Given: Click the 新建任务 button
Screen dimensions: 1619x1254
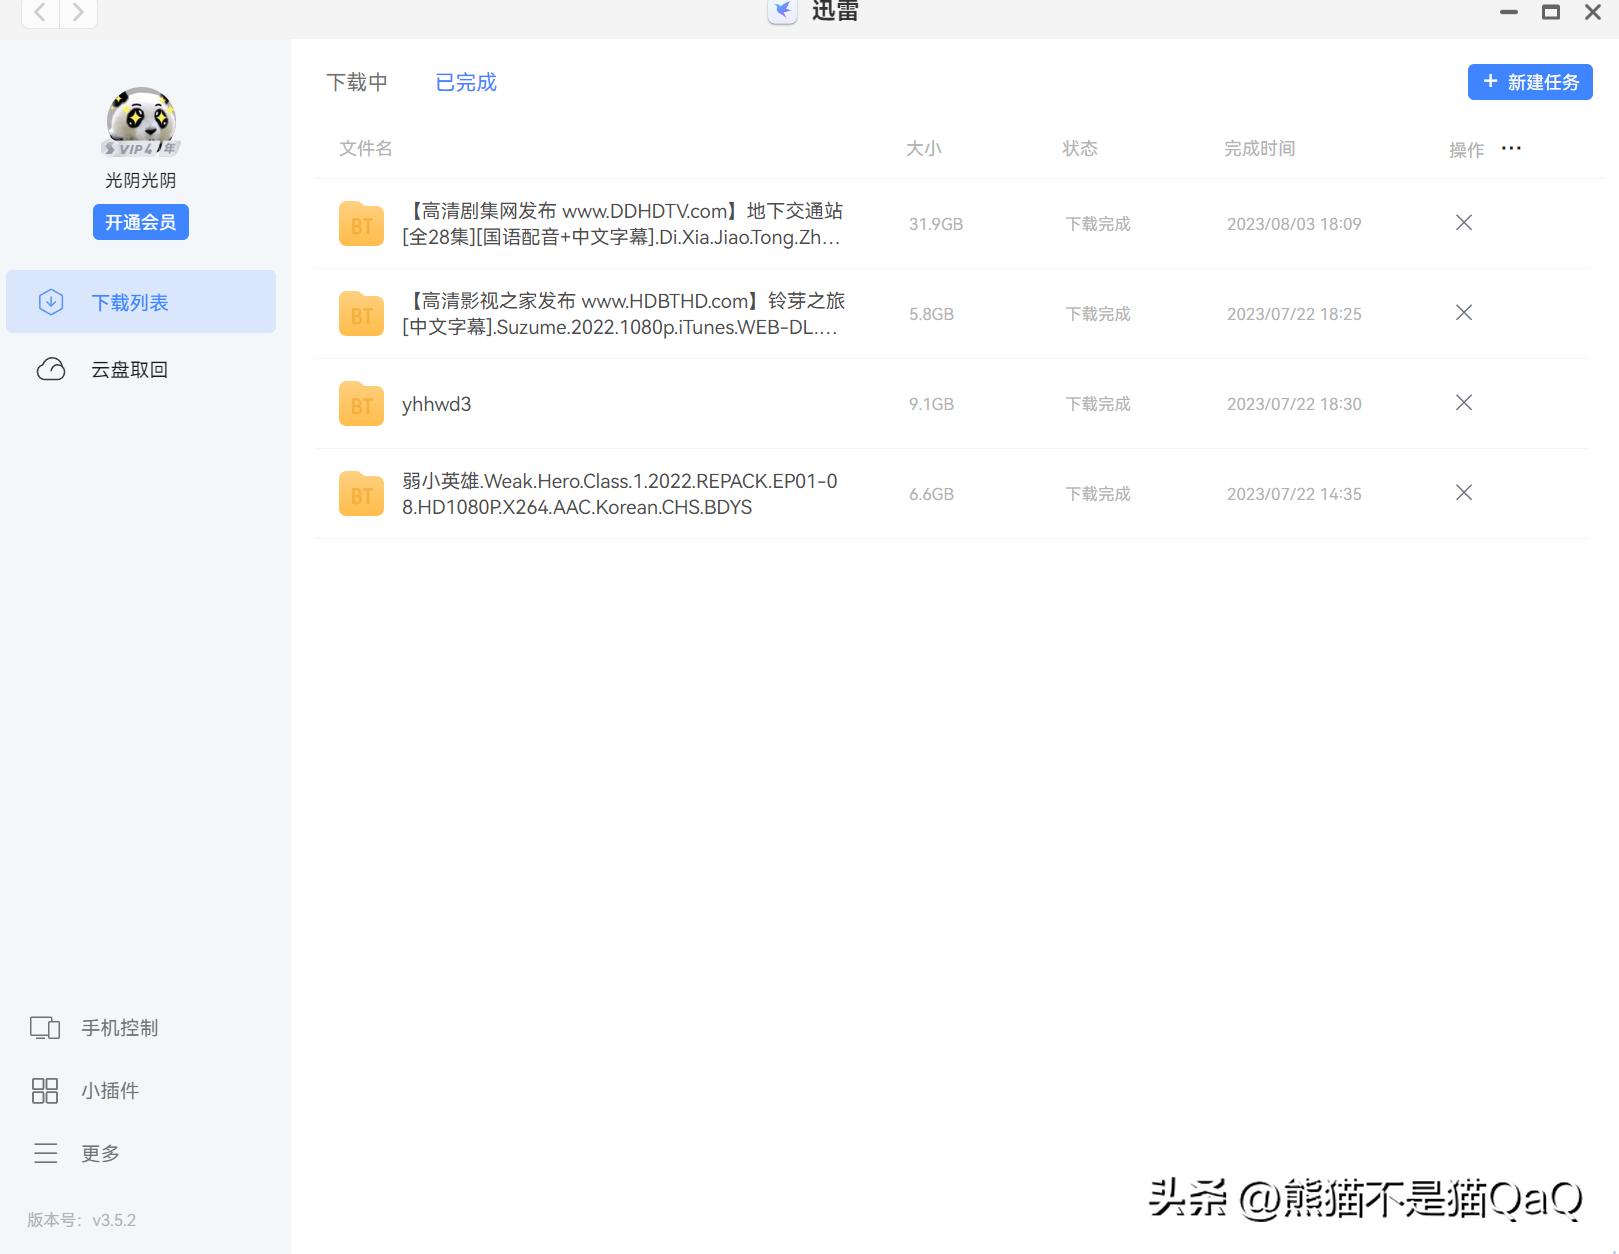Looking at the screenshot, I should pyautogui.click(x=1529, y=81).
